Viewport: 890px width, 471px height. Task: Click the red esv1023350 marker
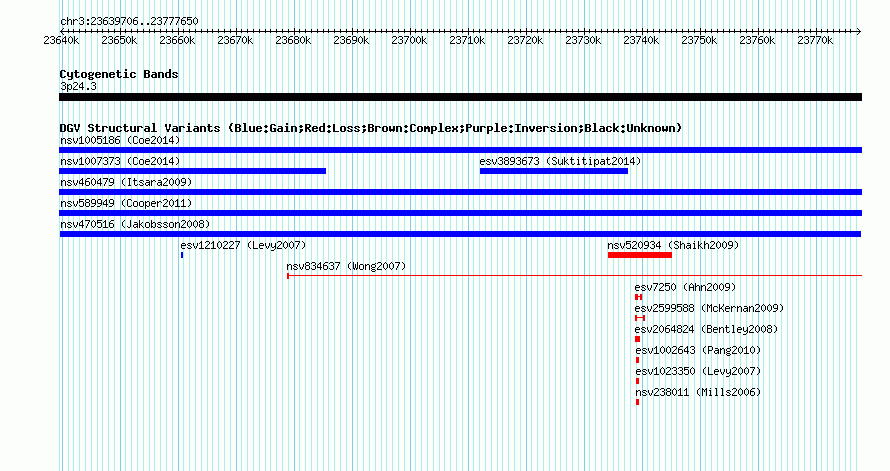coord(637,381)
